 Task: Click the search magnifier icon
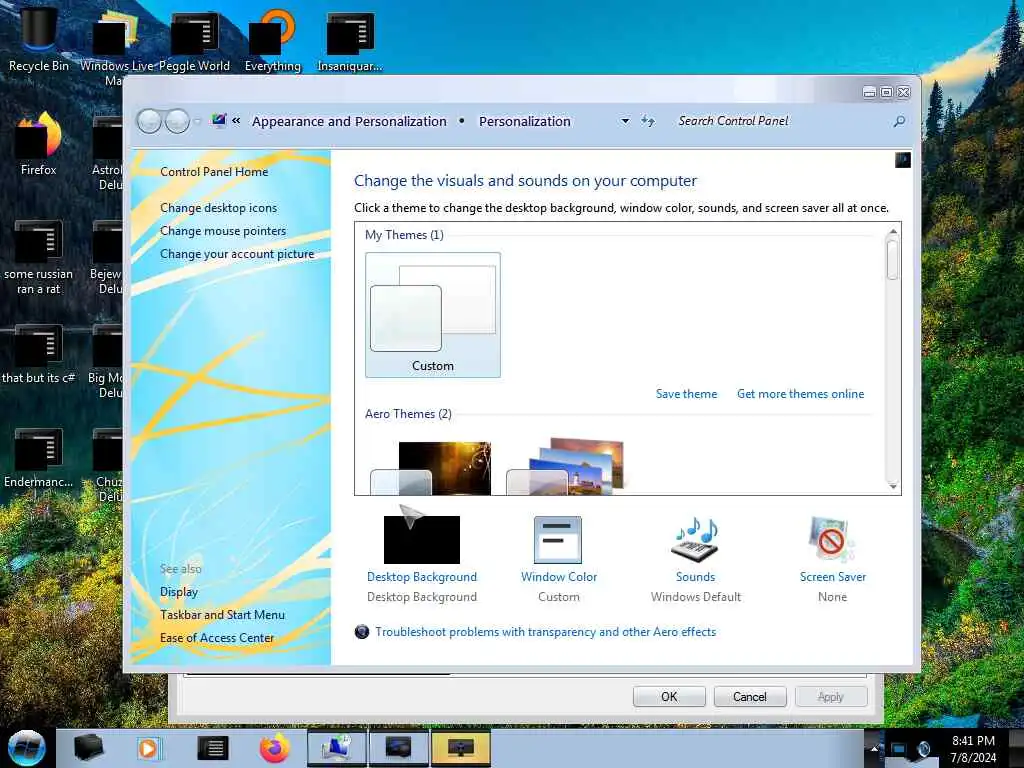tap(899, 121)
